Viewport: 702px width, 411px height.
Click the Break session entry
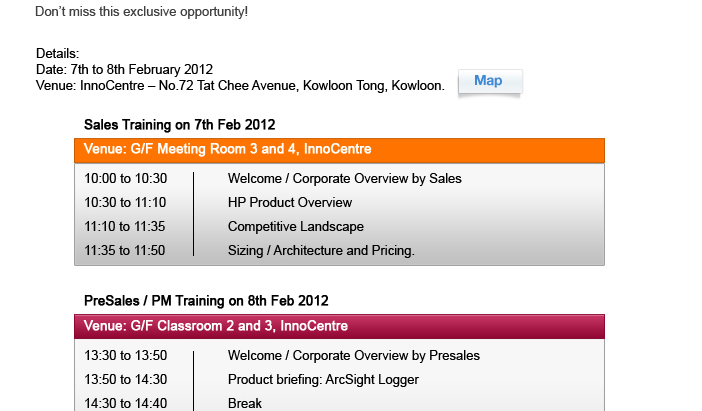click(x=245, y=403)
